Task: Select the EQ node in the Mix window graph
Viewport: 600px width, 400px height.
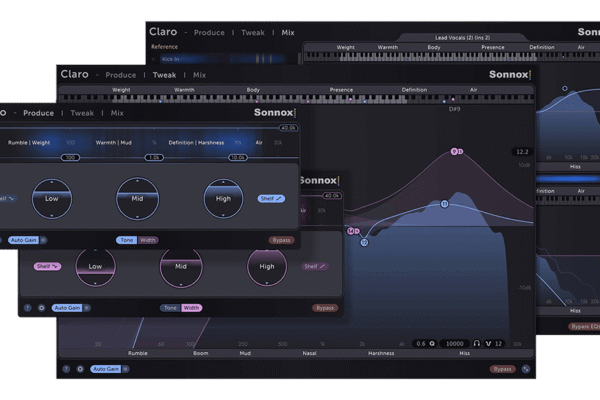Action: coord(564,88)
